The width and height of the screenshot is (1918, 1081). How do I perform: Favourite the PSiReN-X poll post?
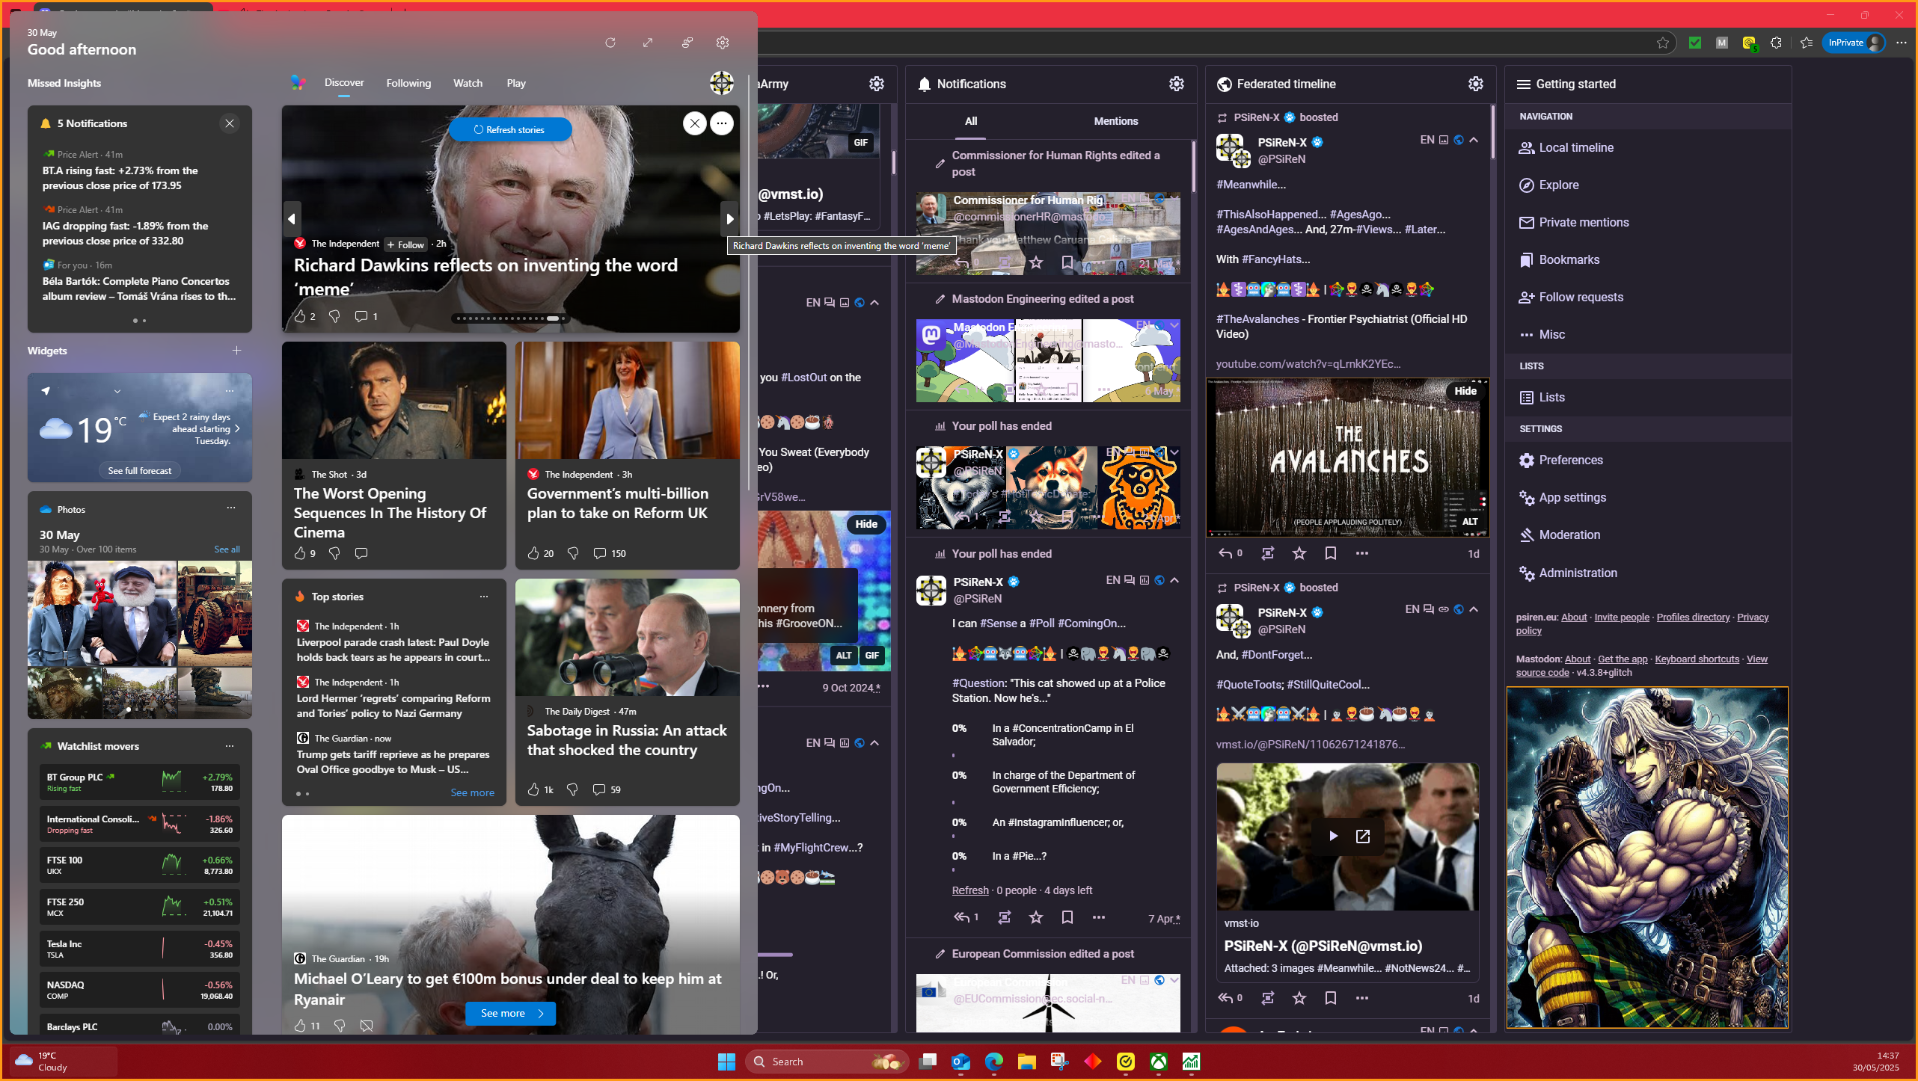[x=1036, y=917]
